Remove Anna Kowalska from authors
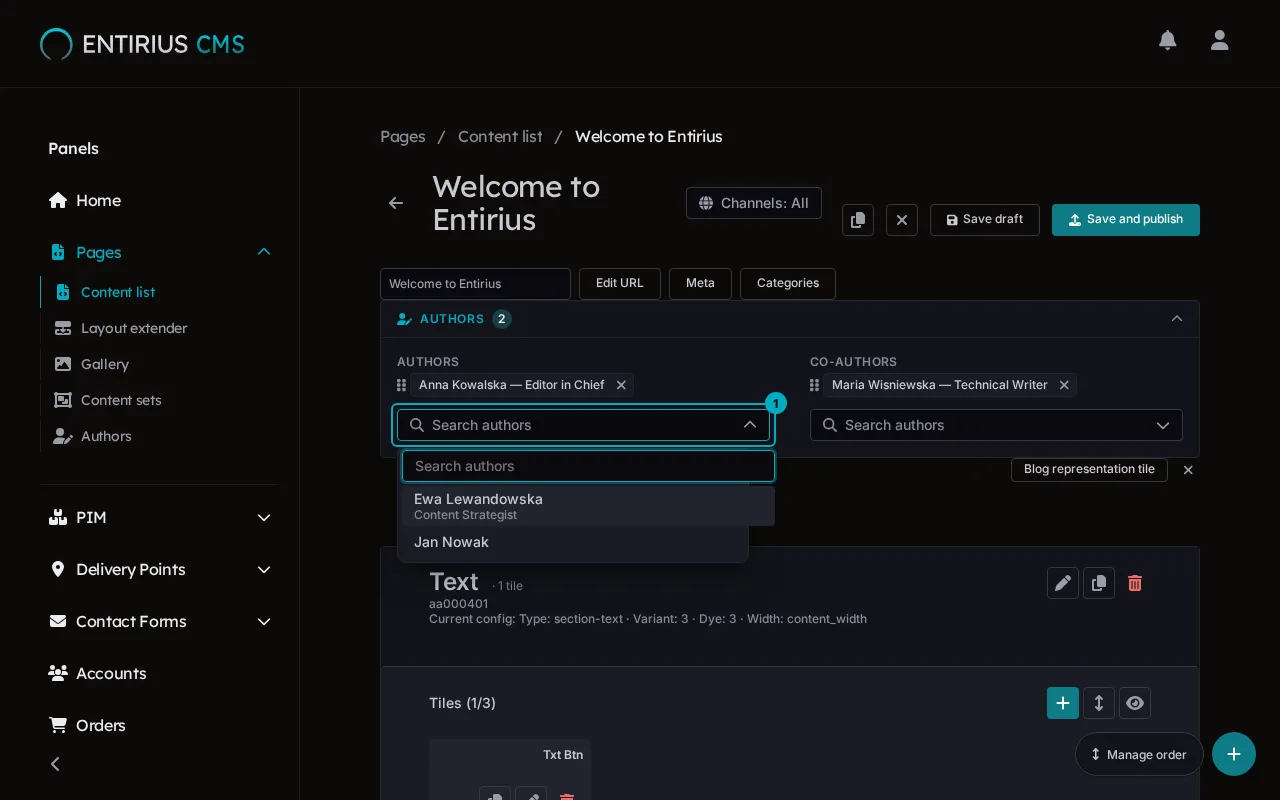1280x800 pixels. [621, 385]
